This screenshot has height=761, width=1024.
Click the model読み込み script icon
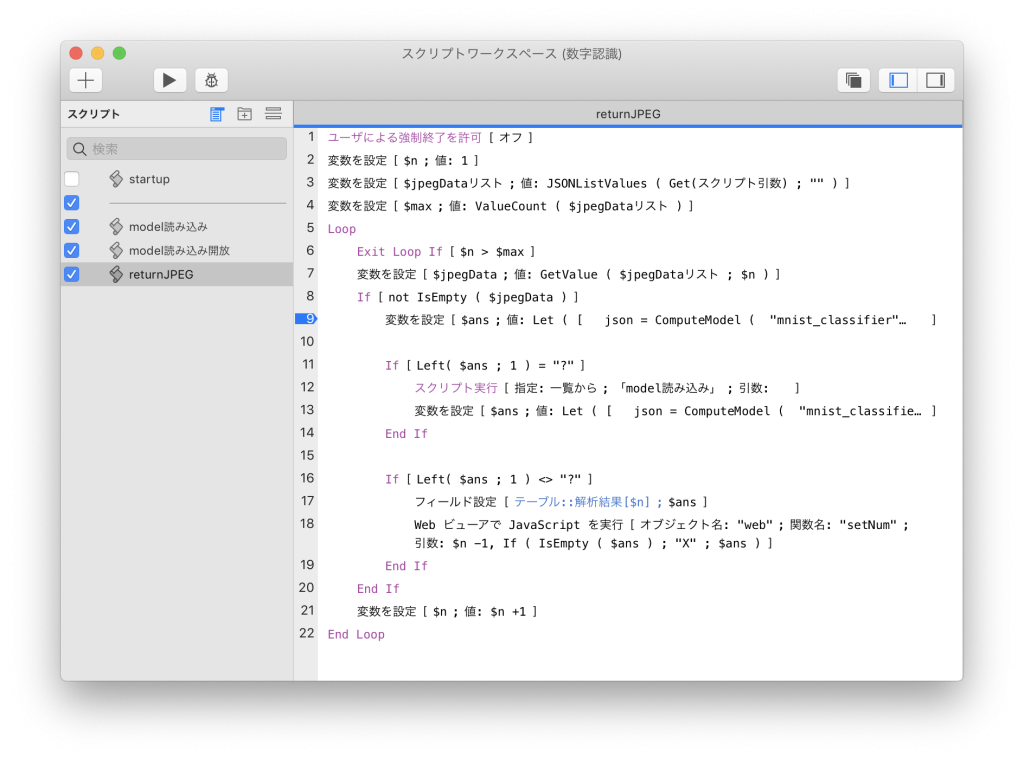[116, 227]
